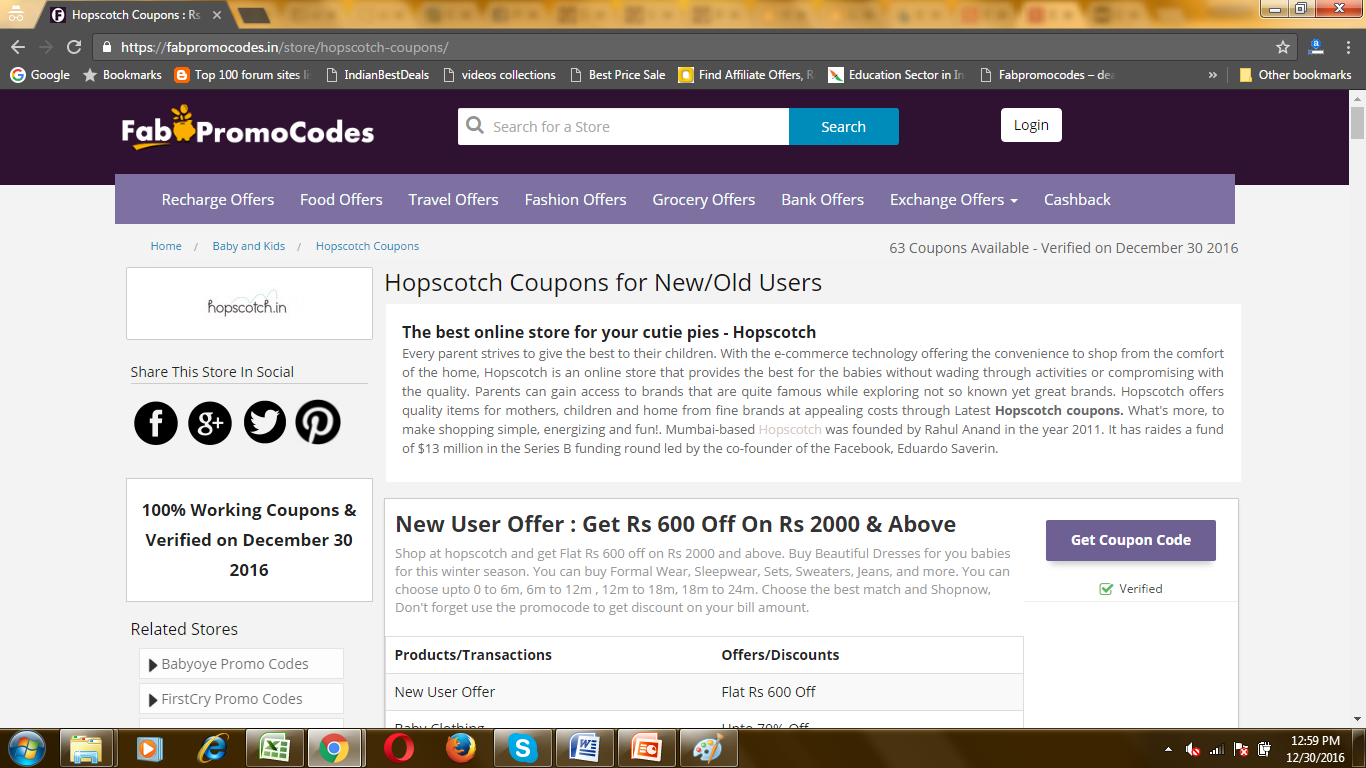Screen dimensions: 1366x768
Task: Share store on Pinterest icon
Action: click(x=318, y=423)
